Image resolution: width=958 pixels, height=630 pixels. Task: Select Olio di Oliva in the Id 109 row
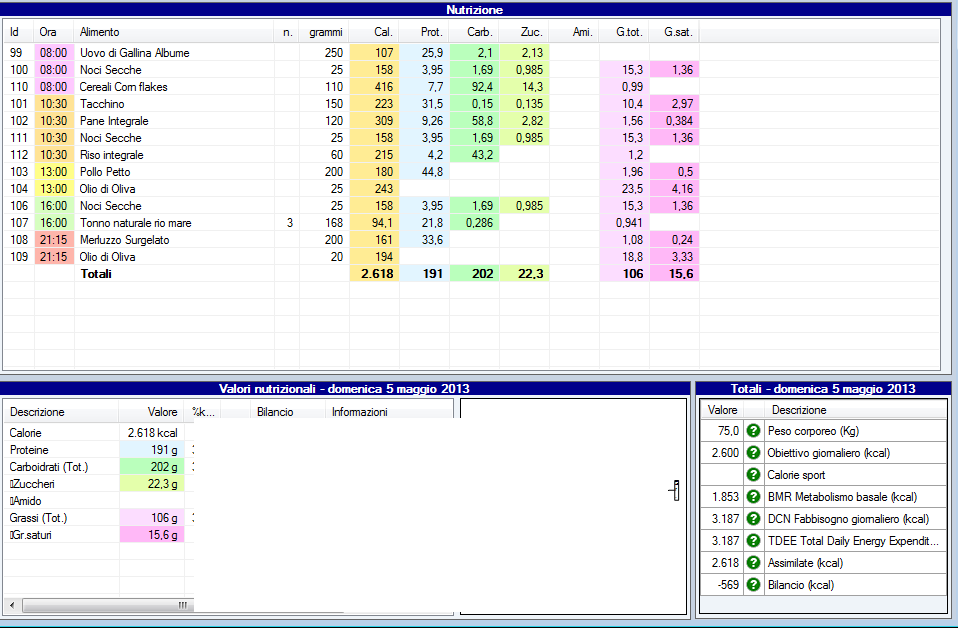click(x=108, y=257)
